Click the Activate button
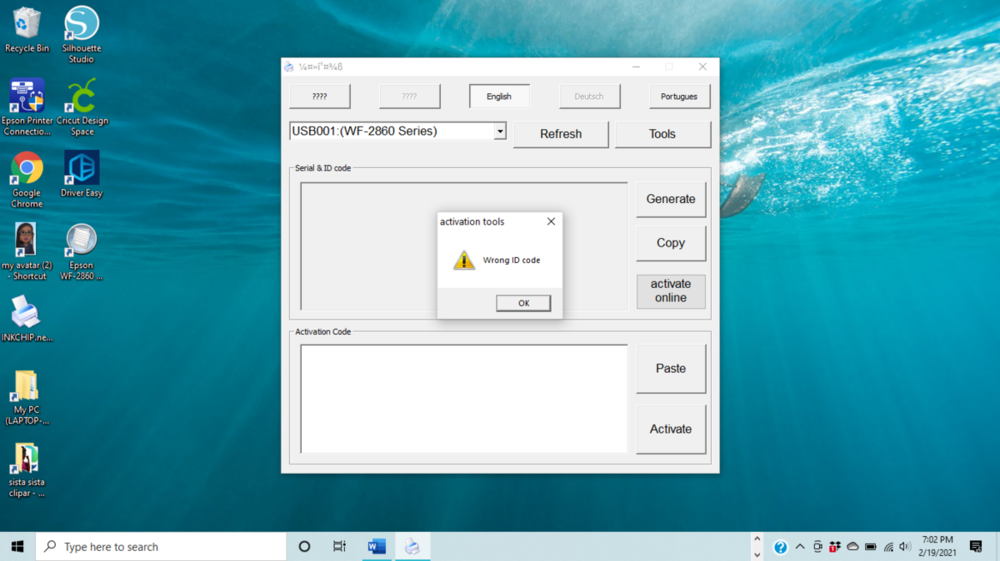The image size is (1000, 561). pos(671,429)
